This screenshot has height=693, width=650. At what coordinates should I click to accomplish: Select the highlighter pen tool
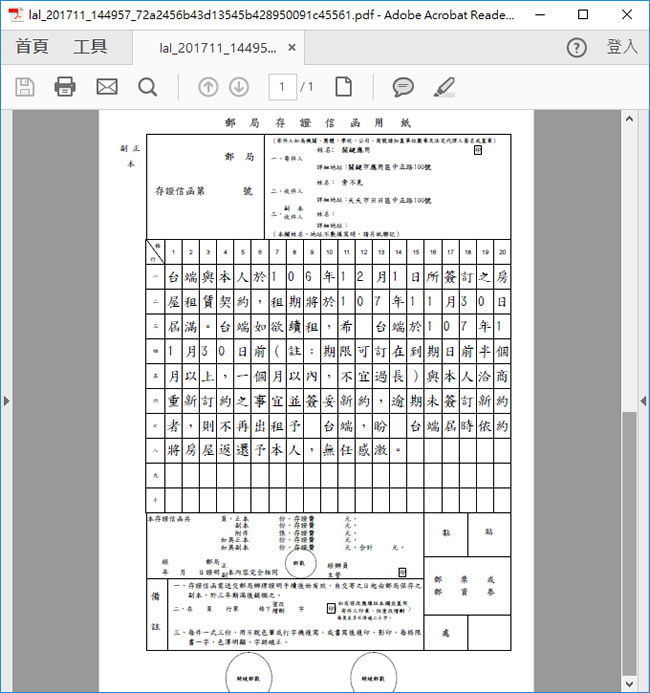445,87
